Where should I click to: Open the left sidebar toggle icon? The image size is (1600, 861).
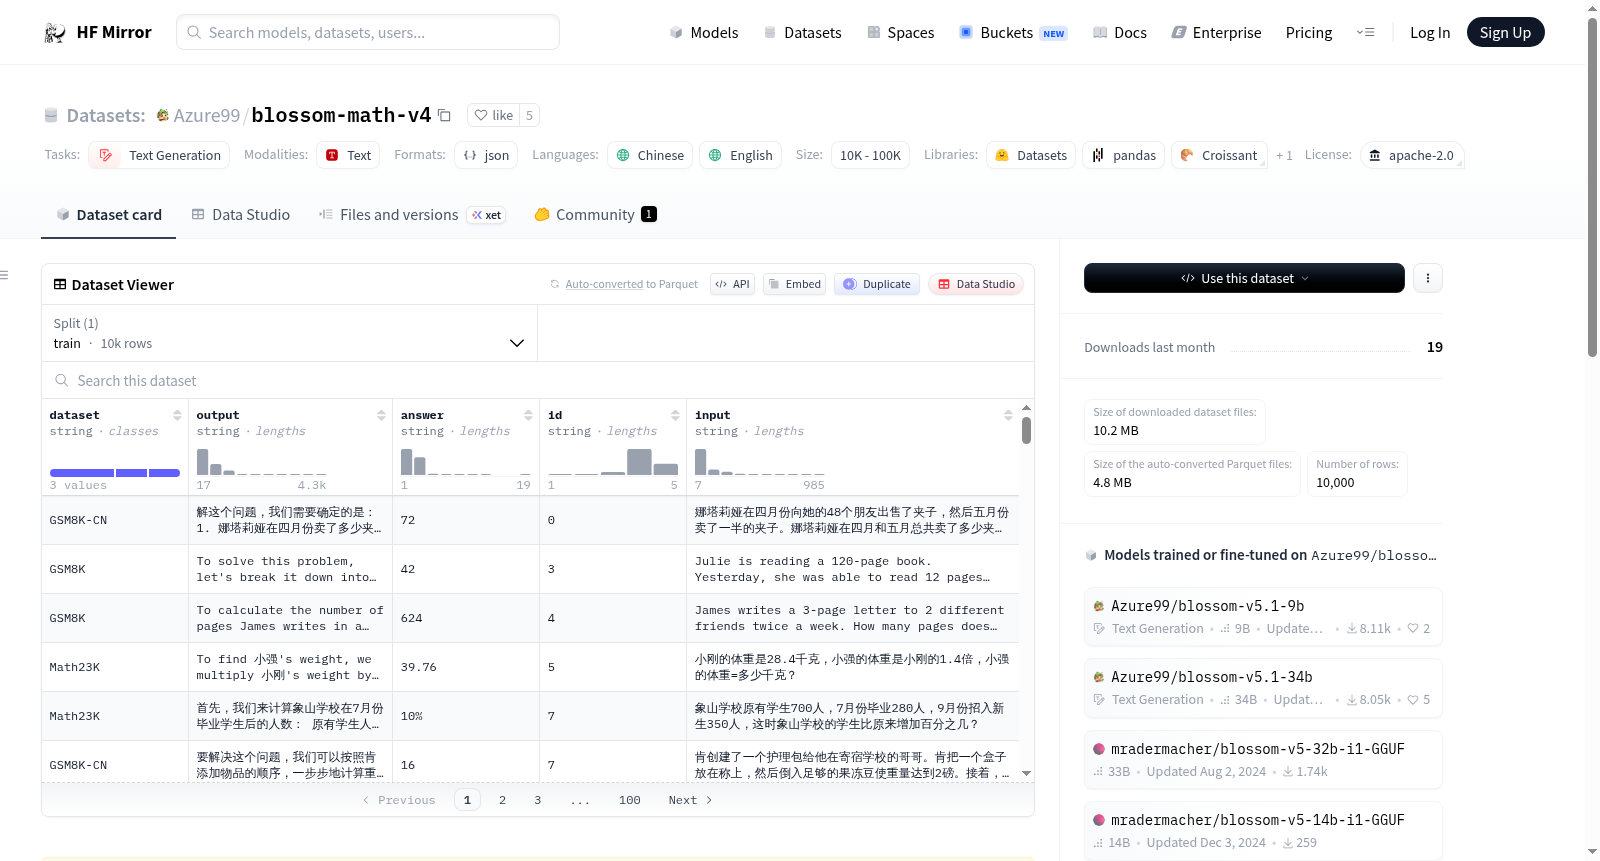click(x=4, y=275)
